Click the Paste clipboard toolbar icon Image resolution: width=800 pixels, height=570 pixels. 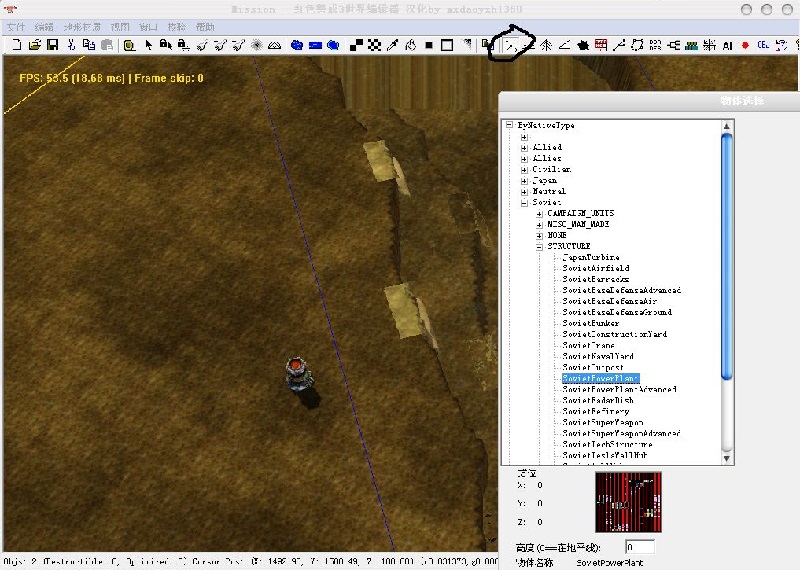107,45
